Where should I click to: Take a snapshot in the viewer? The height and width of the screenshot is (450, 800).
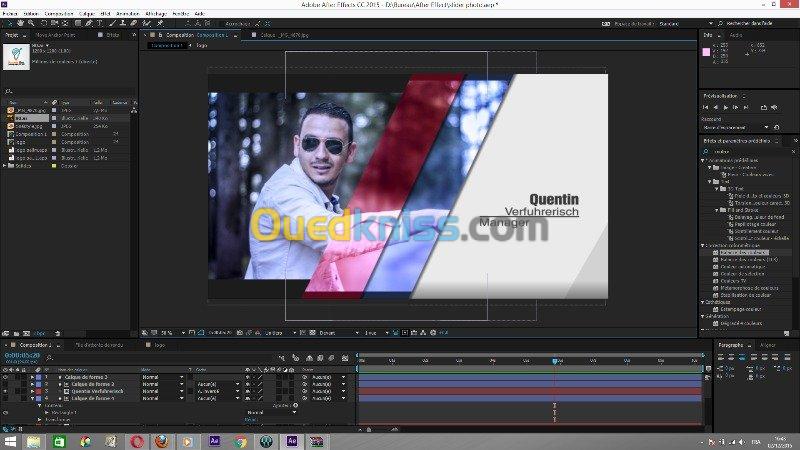(240, 333)
